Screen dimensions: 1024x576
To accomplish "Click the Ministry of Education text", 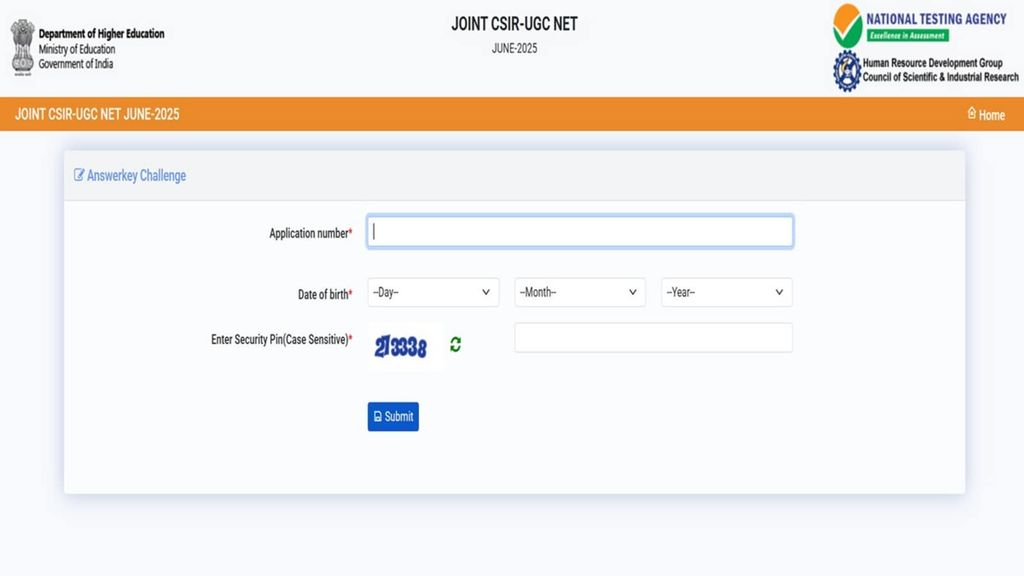I will pyautogui.click(x=76, y=49).
